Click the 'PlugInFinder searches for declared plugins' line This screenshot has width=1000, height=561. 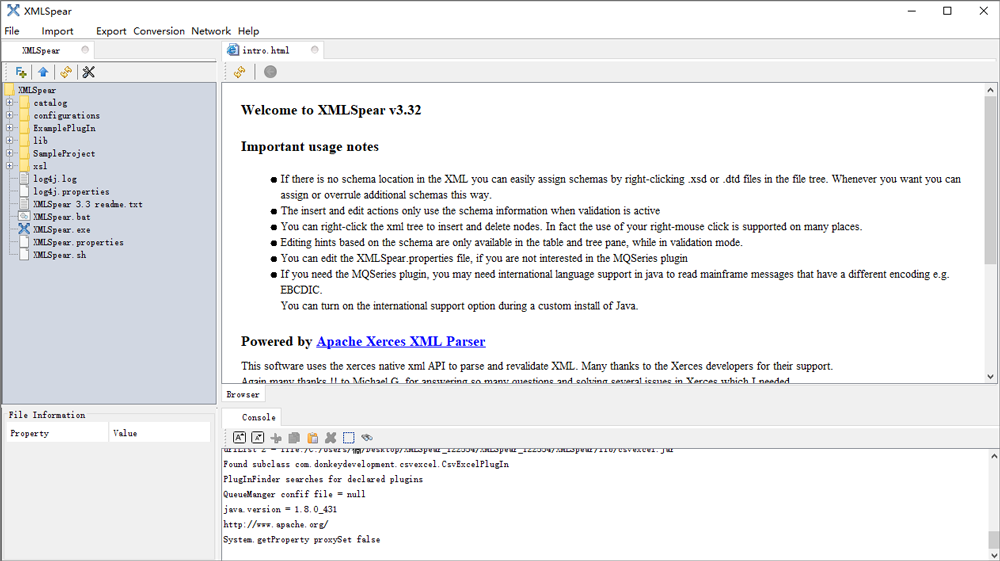(x=323, y=479)
